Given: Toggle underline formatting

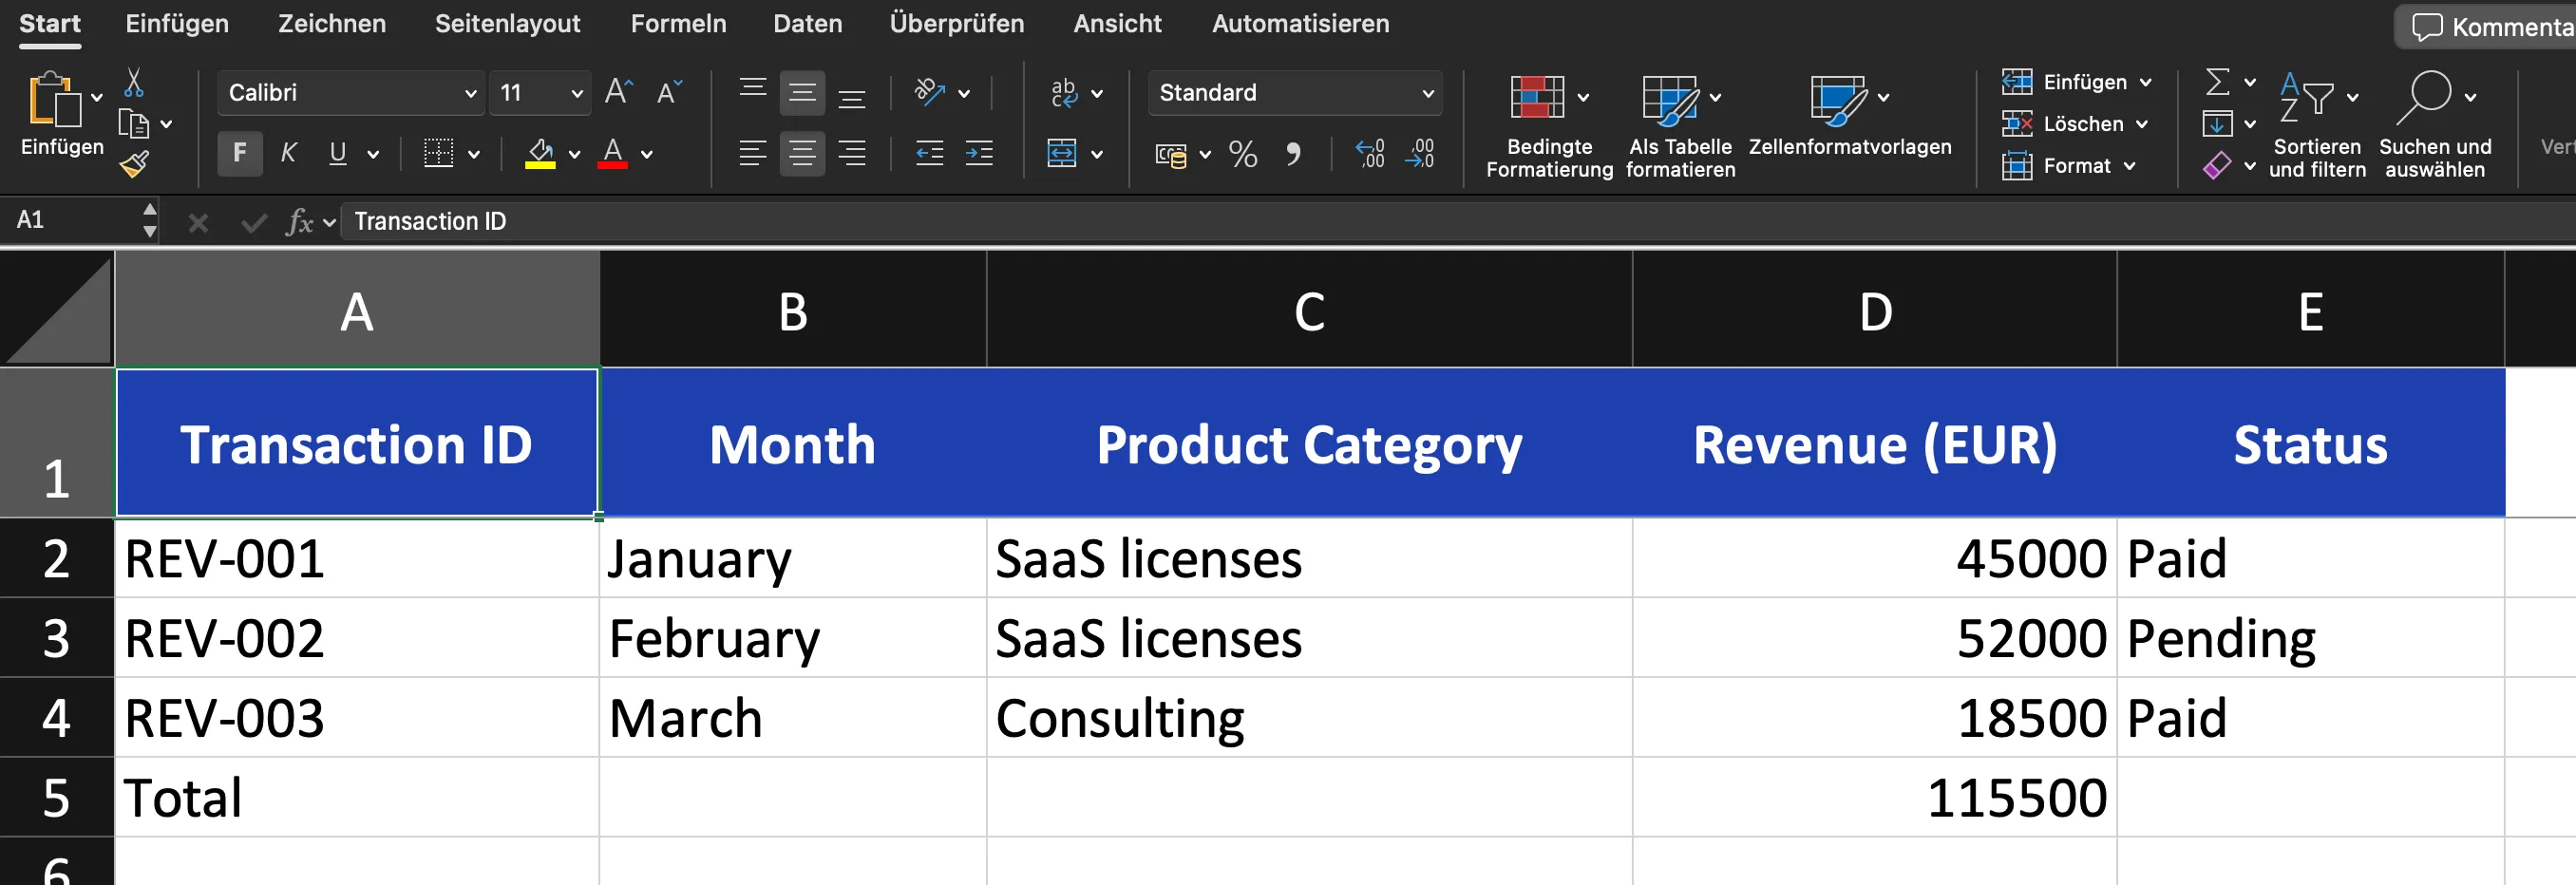Looking at the screenshot, I should pyautogui.click(x=336, y=153).
